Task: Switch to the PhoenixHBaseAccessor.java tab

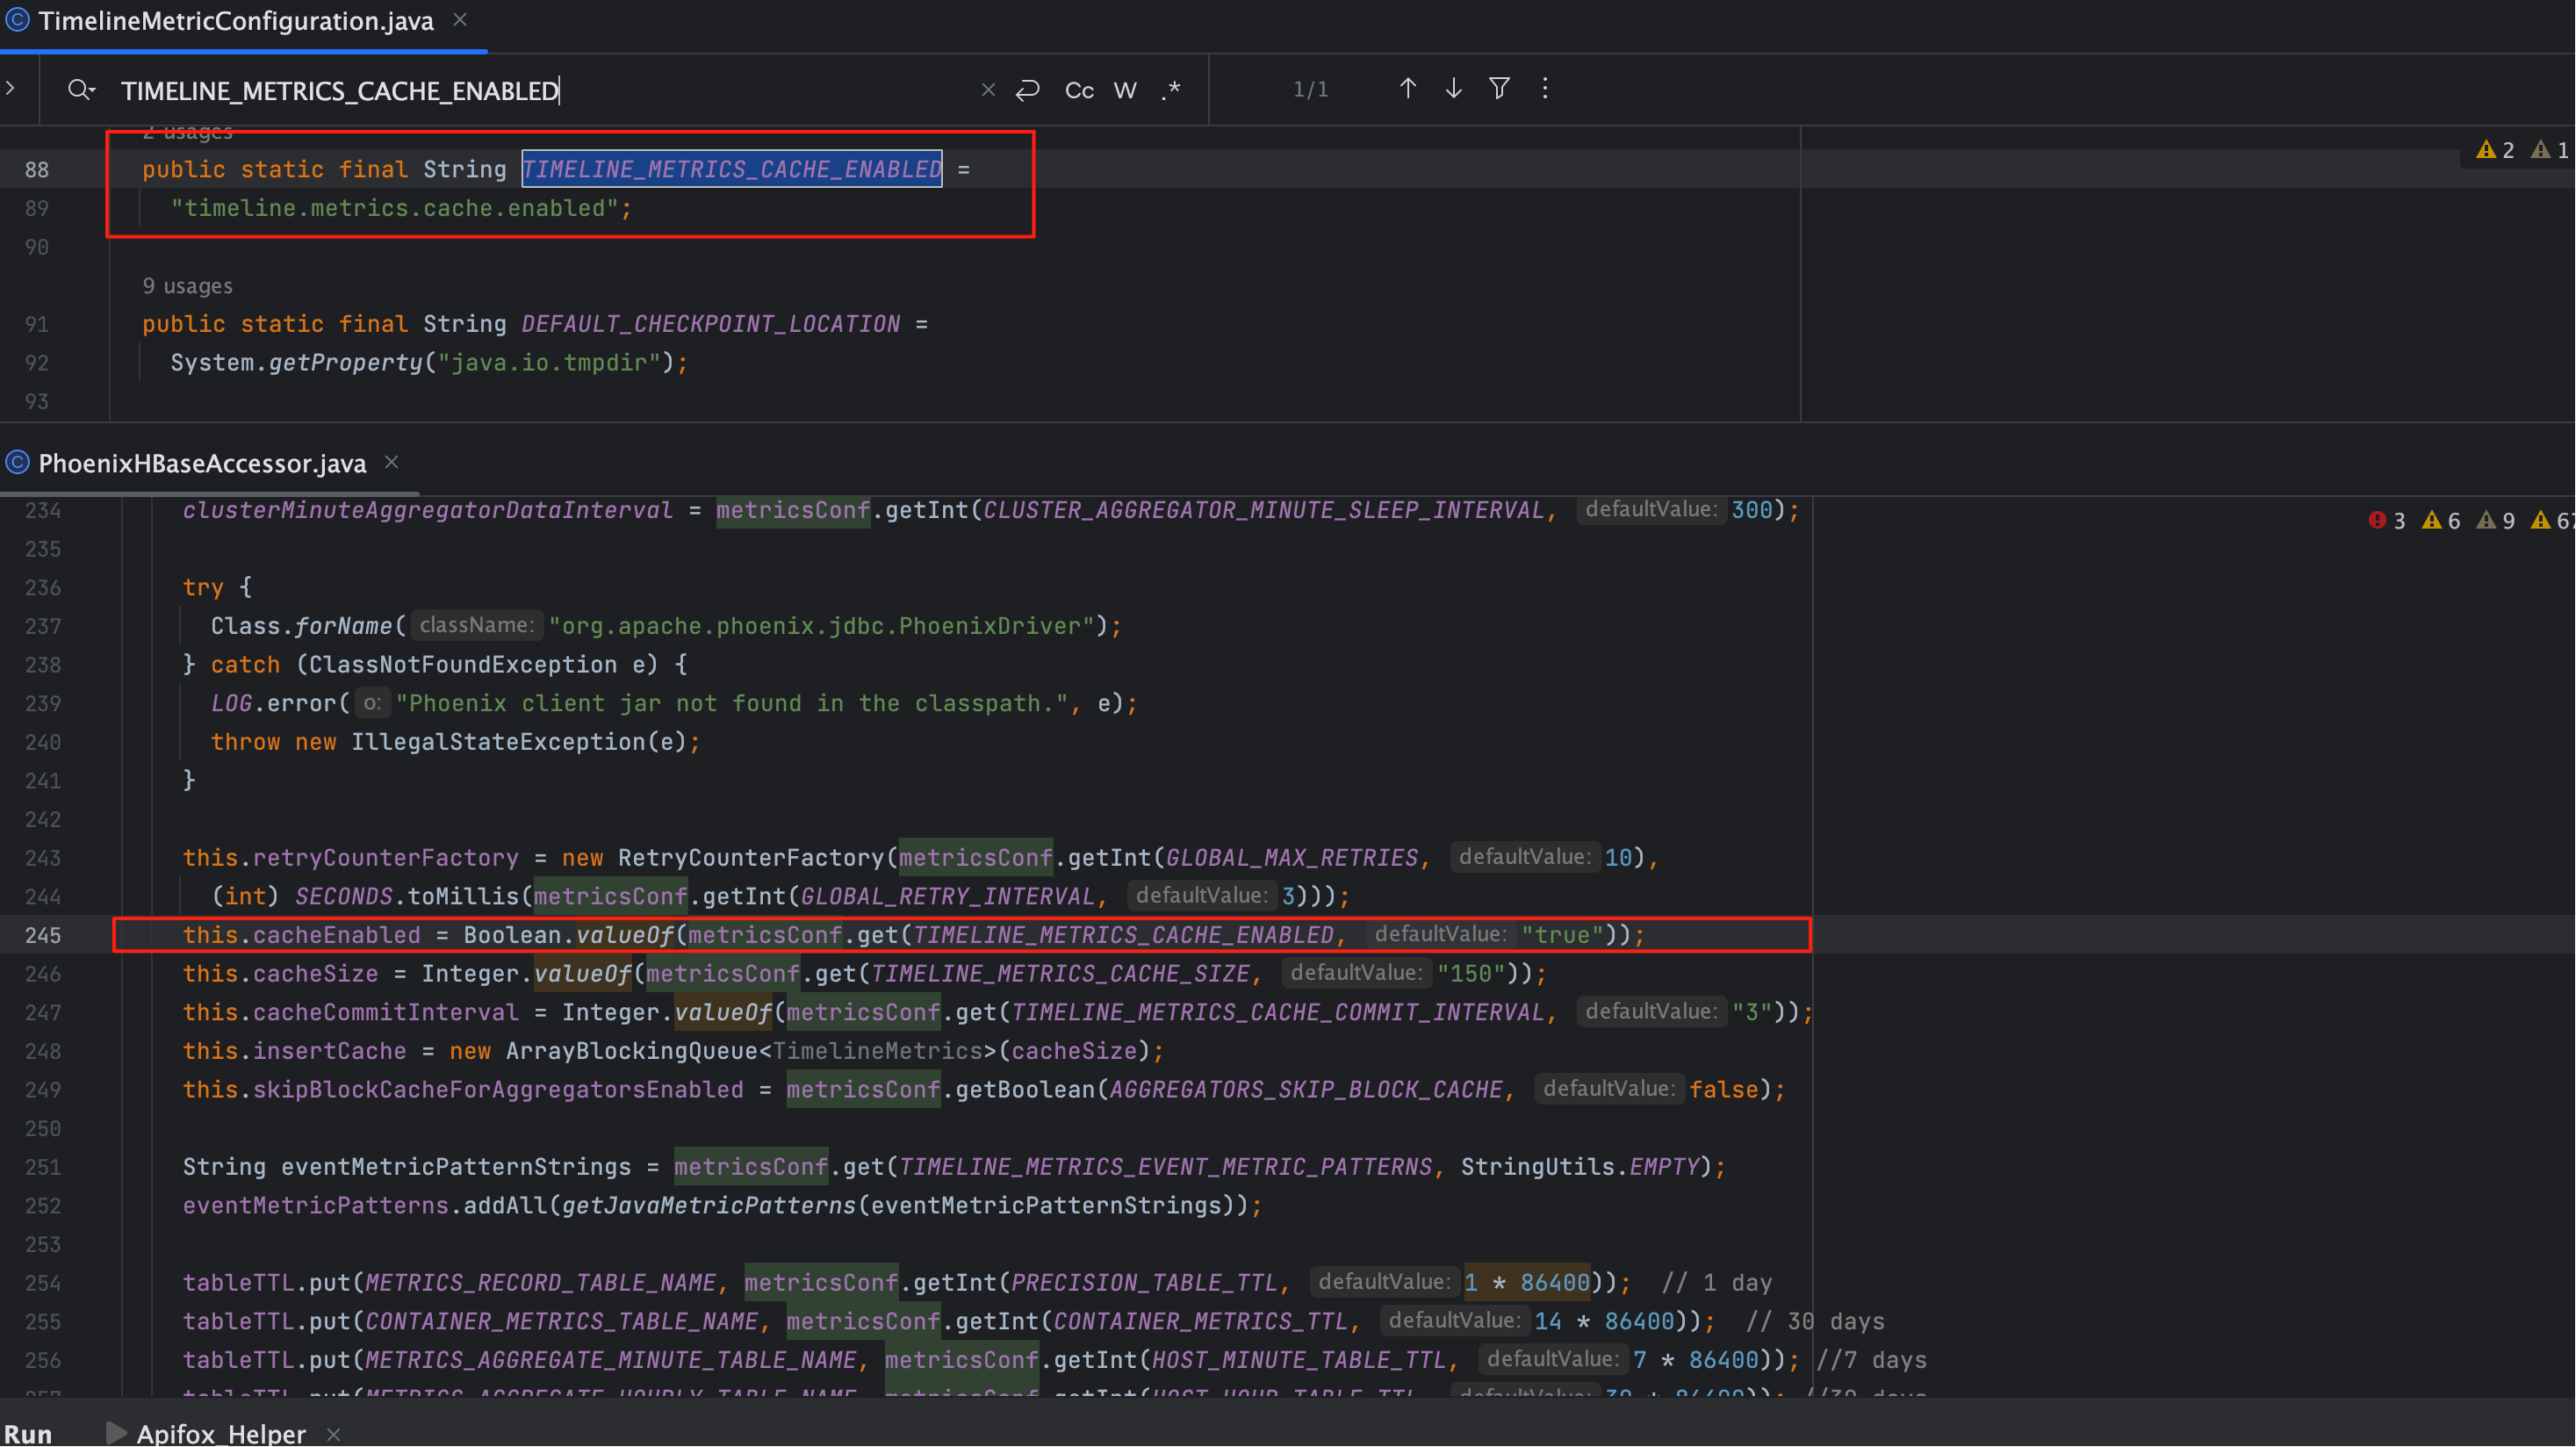Action: (202, 464)
